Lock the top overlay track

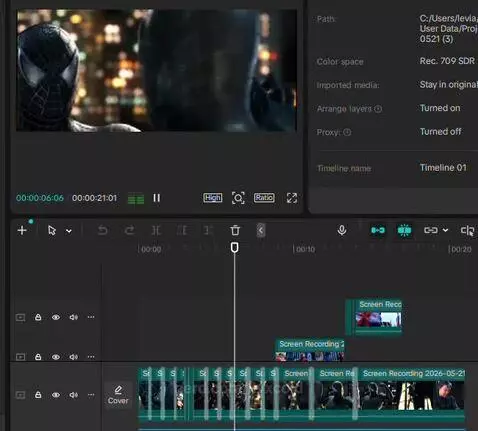(38, 317)
